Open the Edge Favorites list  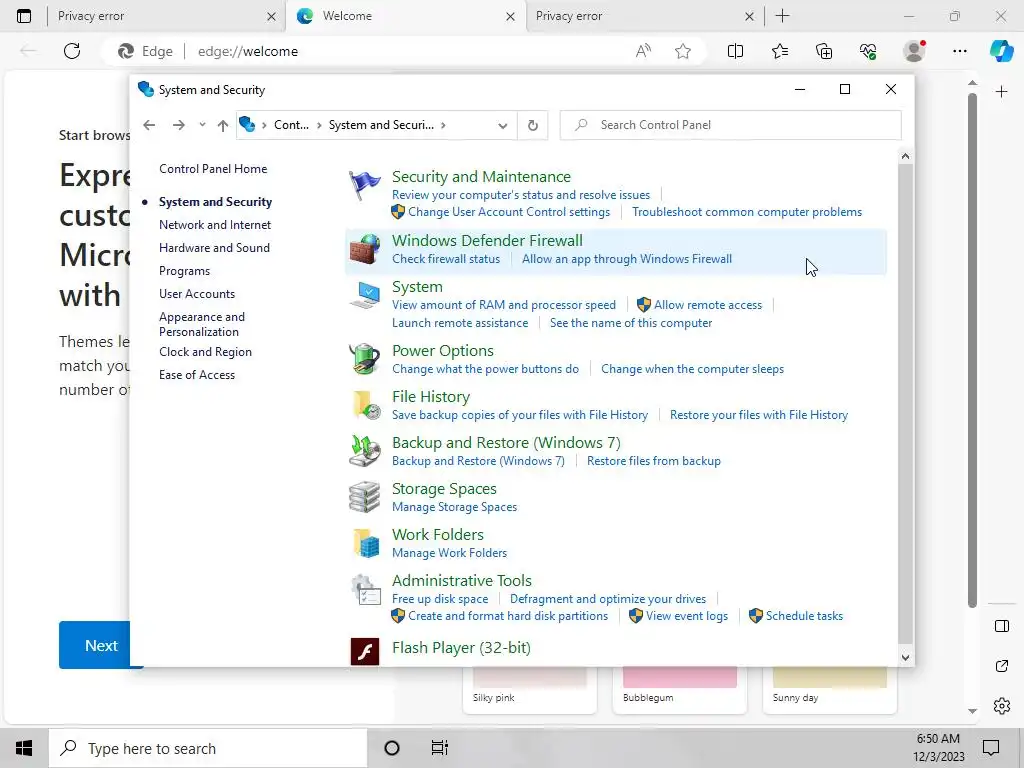780,51
